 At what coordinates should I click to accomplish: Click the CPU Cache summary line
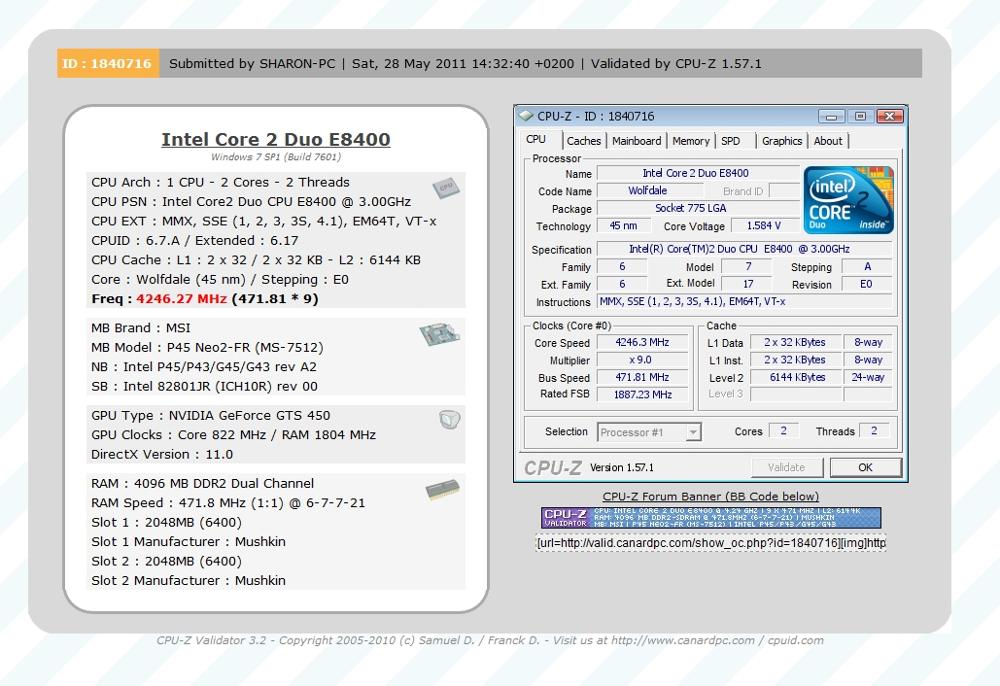coord(256,260)
